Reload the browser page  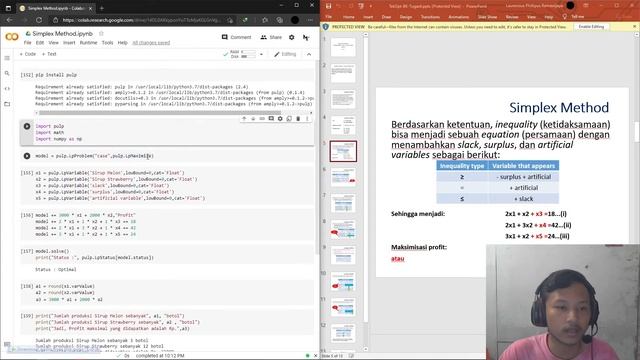pos(39,20)
